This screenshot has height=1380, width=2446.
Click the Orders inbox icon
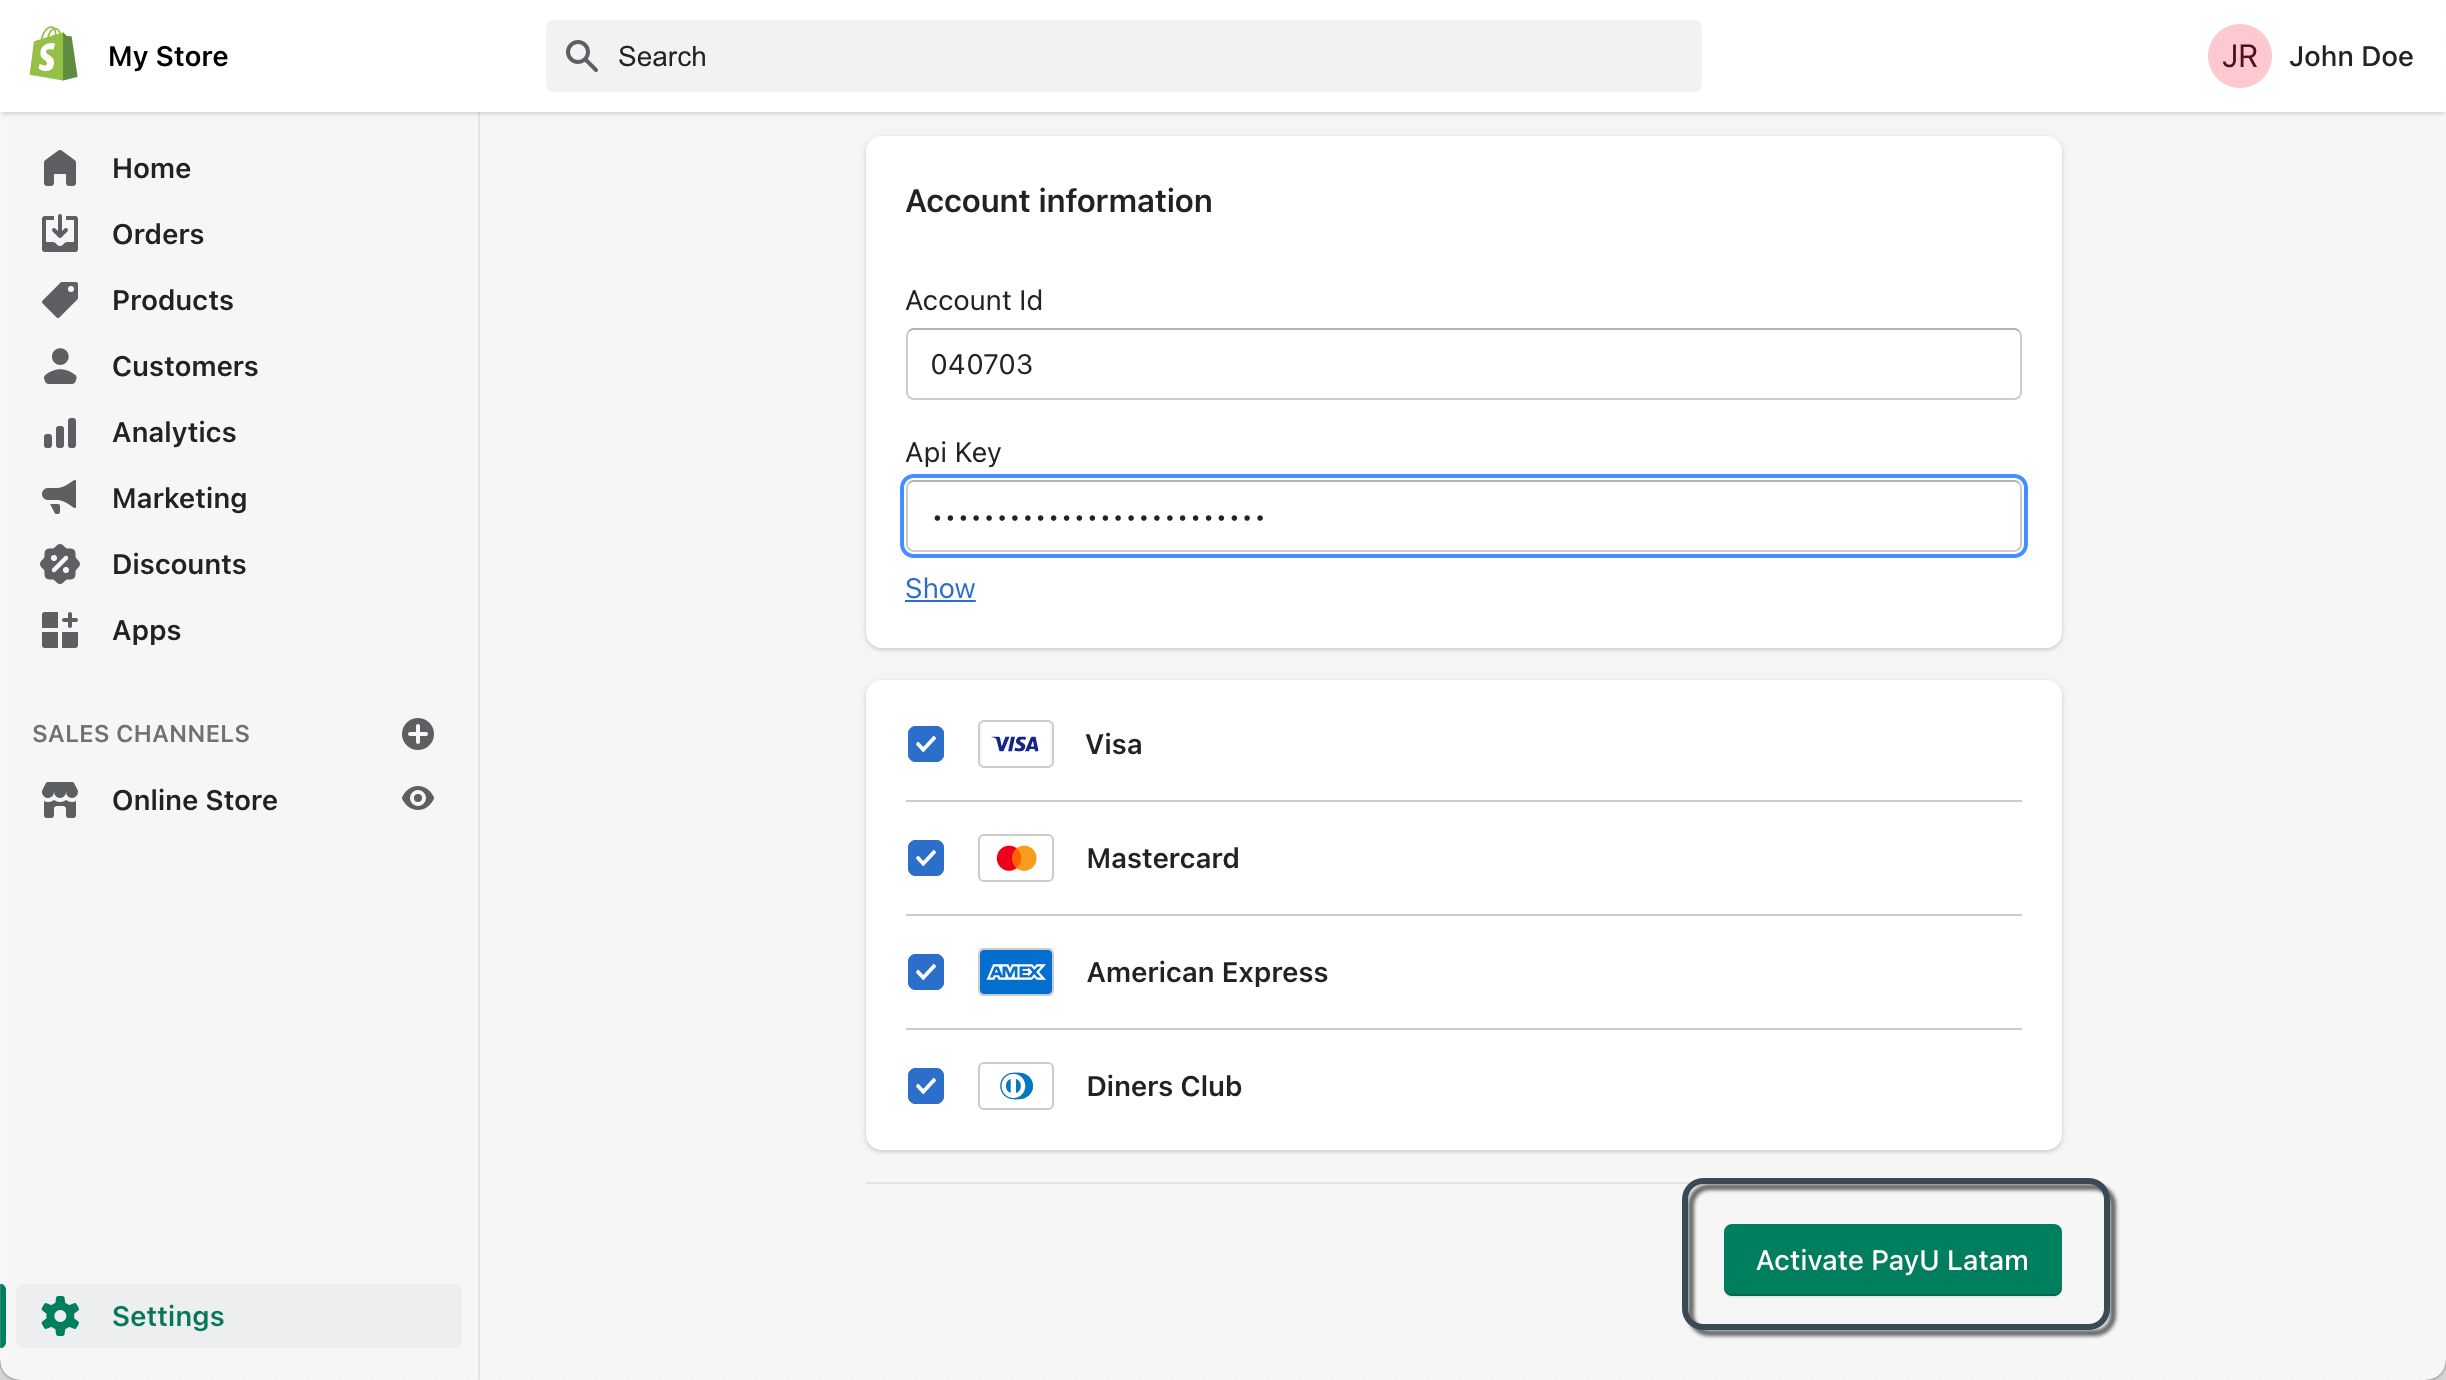[60, 234]
